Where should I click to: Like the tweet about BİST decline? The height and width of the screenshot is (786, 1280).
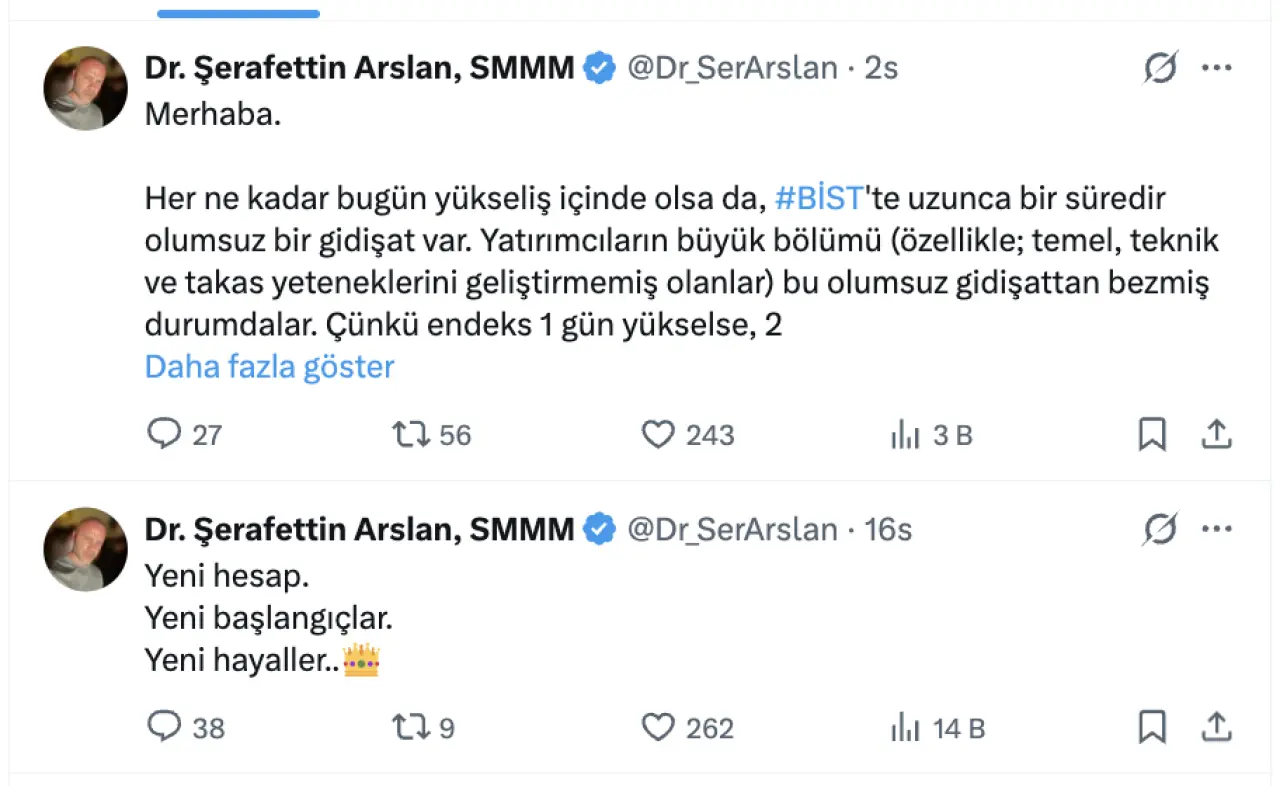pos(658,435)
